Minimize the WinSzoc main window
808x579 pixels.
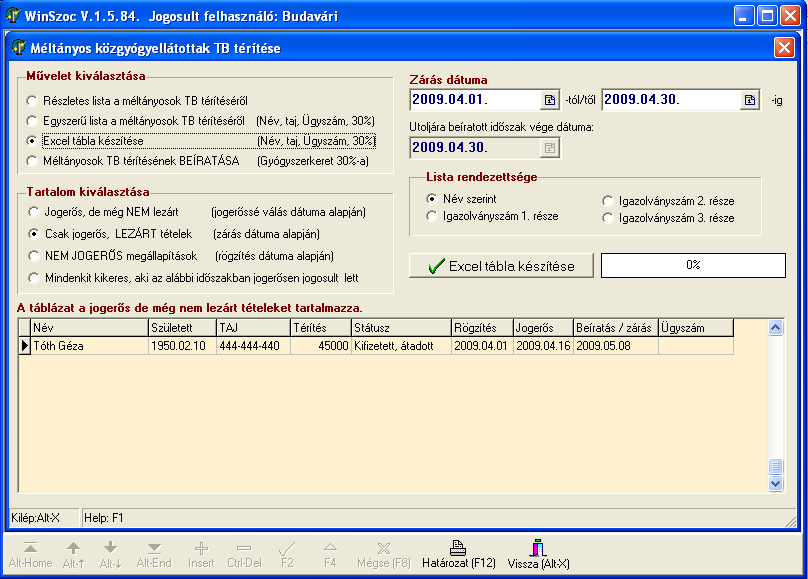point(744,16)
